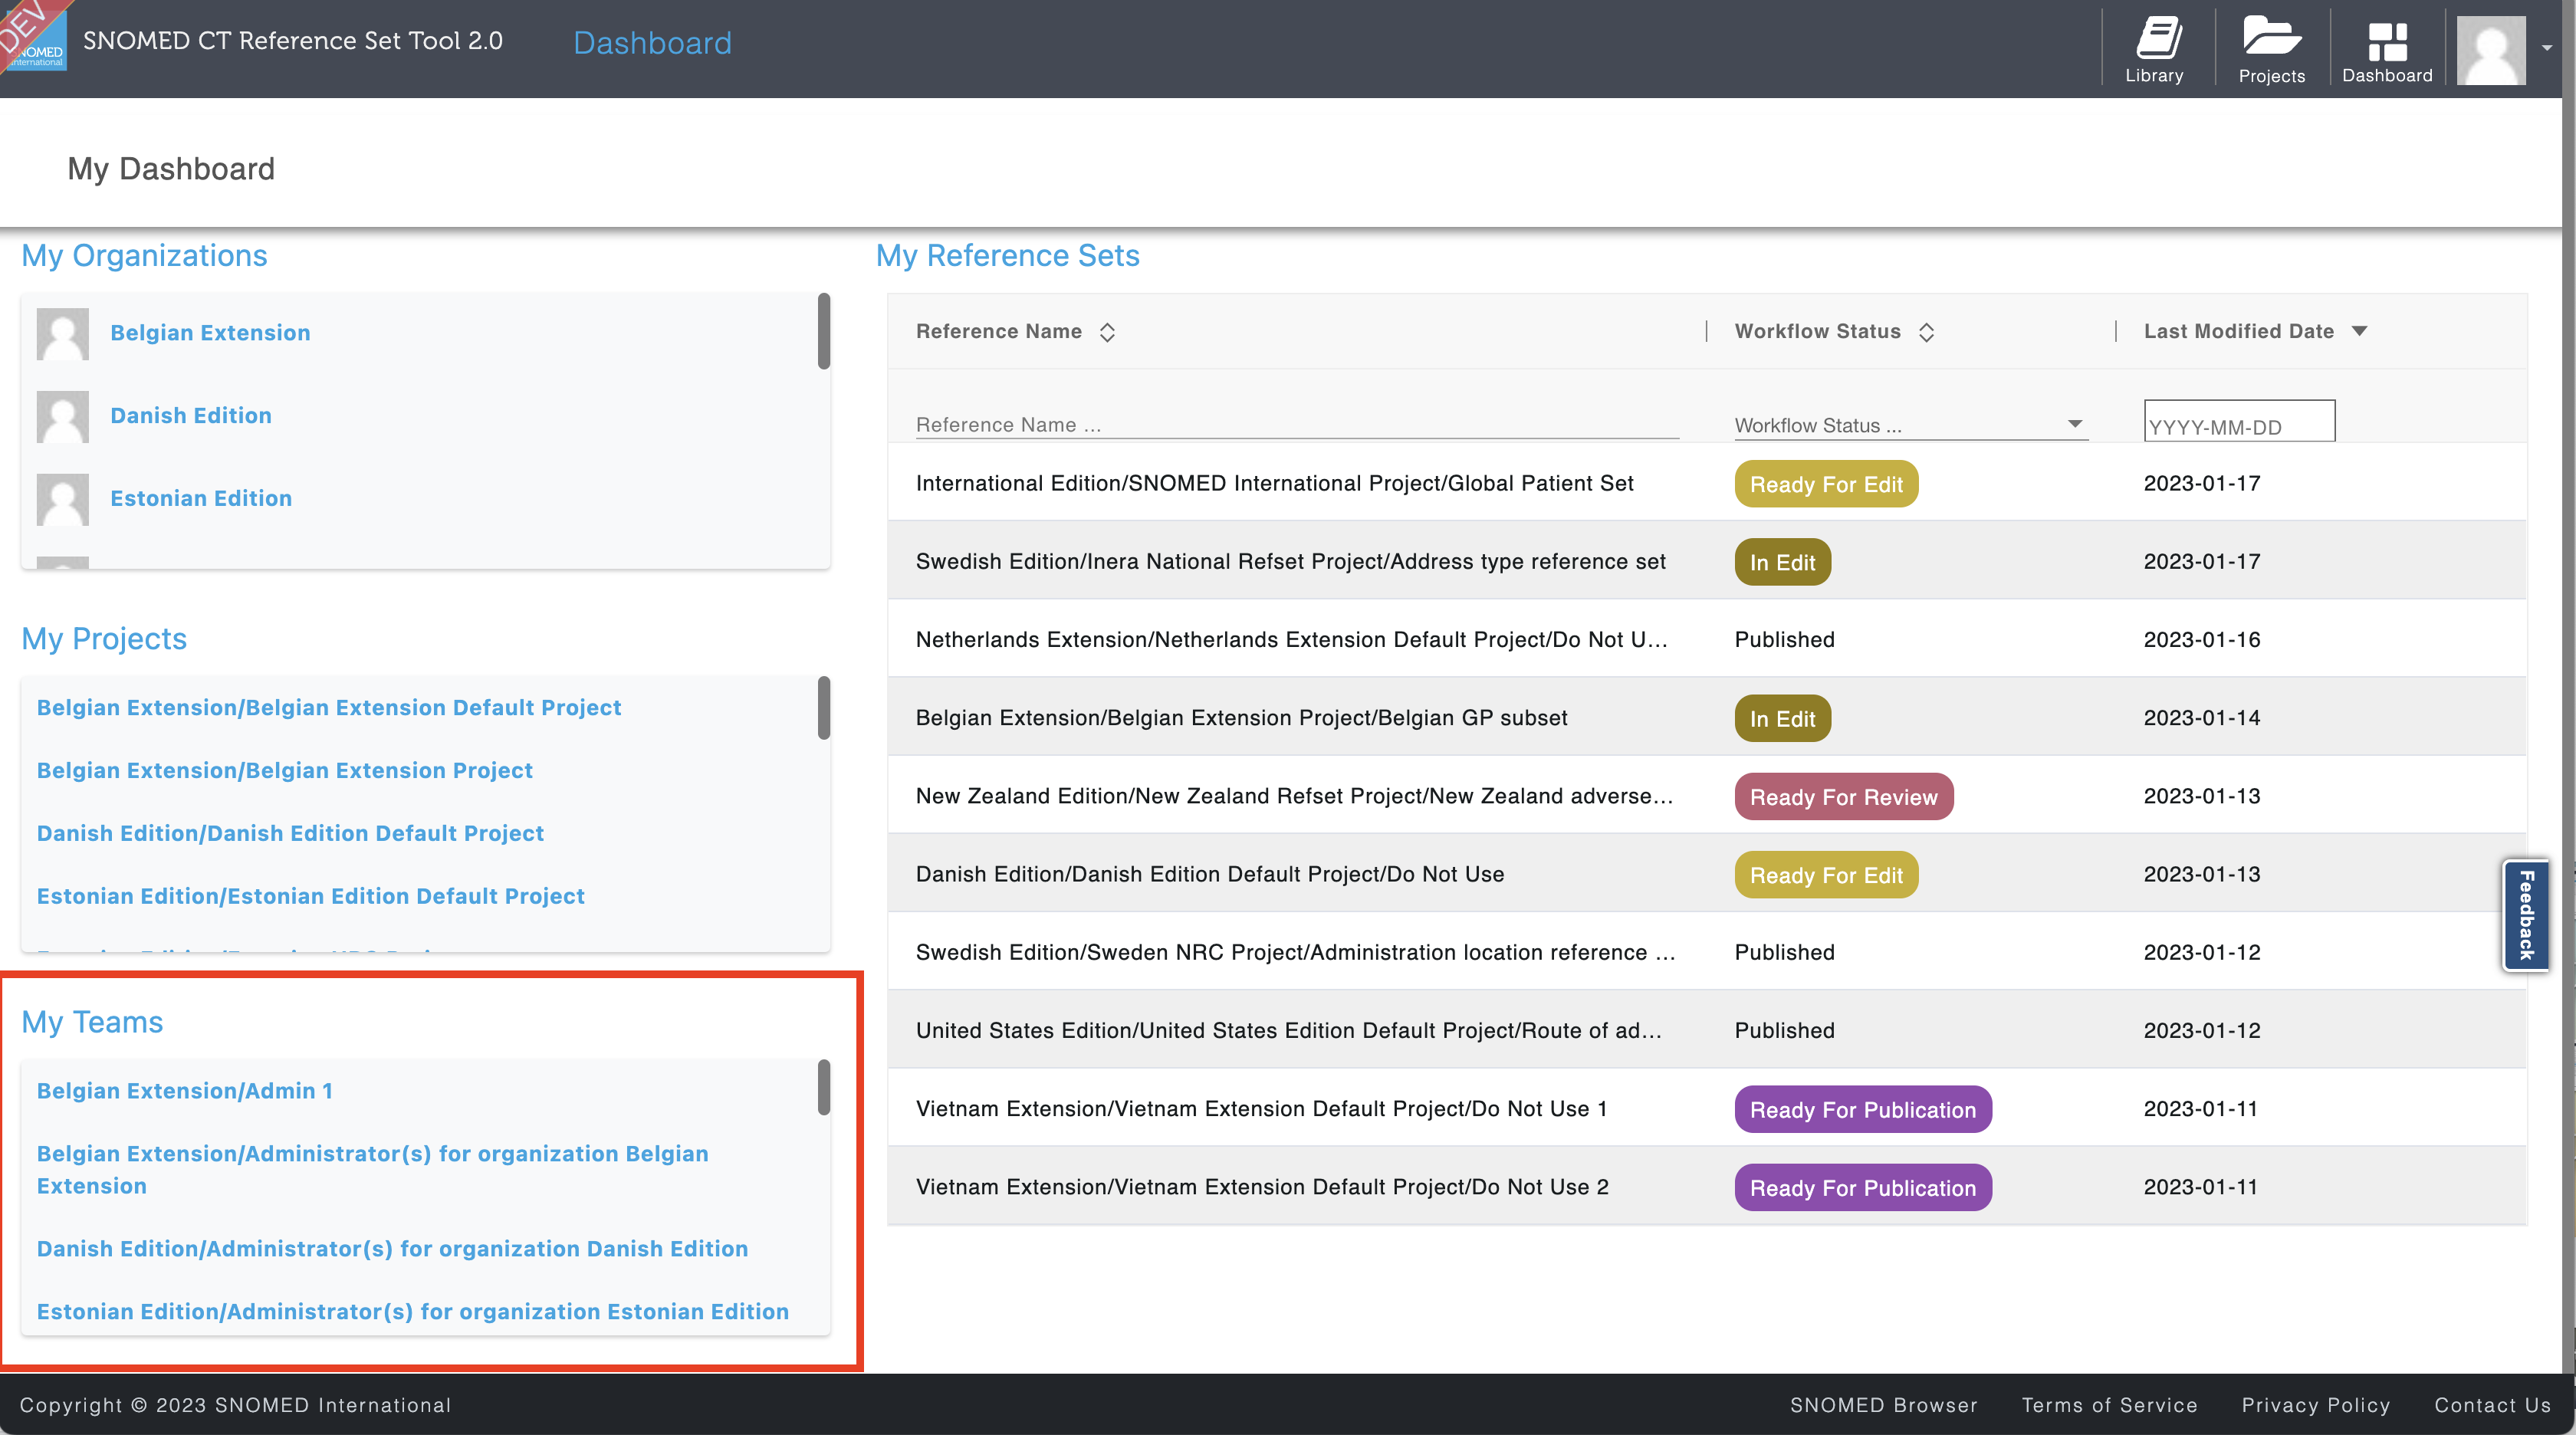
Task: Click Ready For Edit badge for Global Patient Set
Action: click(1826, 484)
